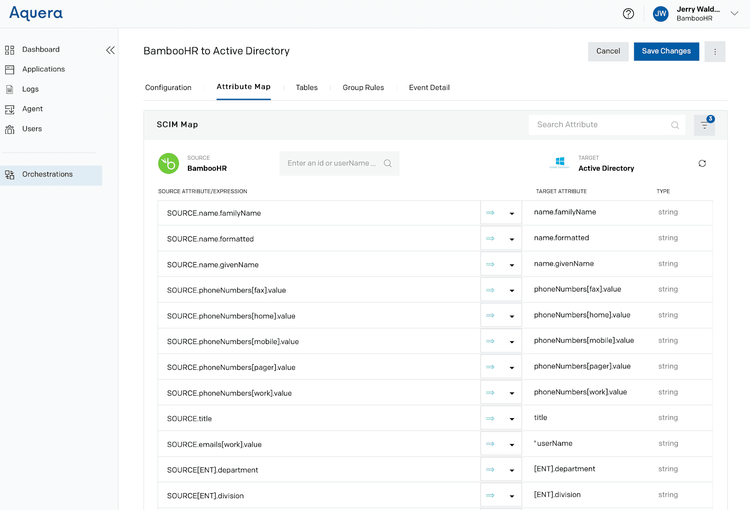Open dropdown for emails[work].value mapping
The image size is (750, 510).
[x=511, y=445]
